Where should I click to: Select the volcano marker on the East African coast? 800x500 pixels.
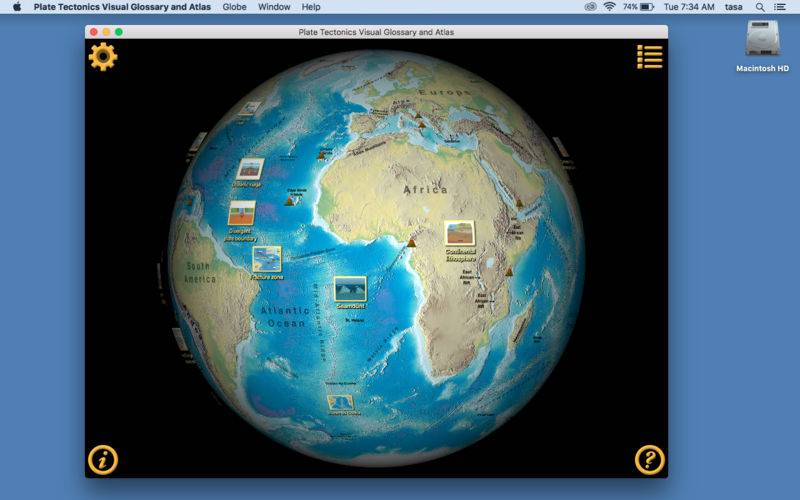coord(509,272)
